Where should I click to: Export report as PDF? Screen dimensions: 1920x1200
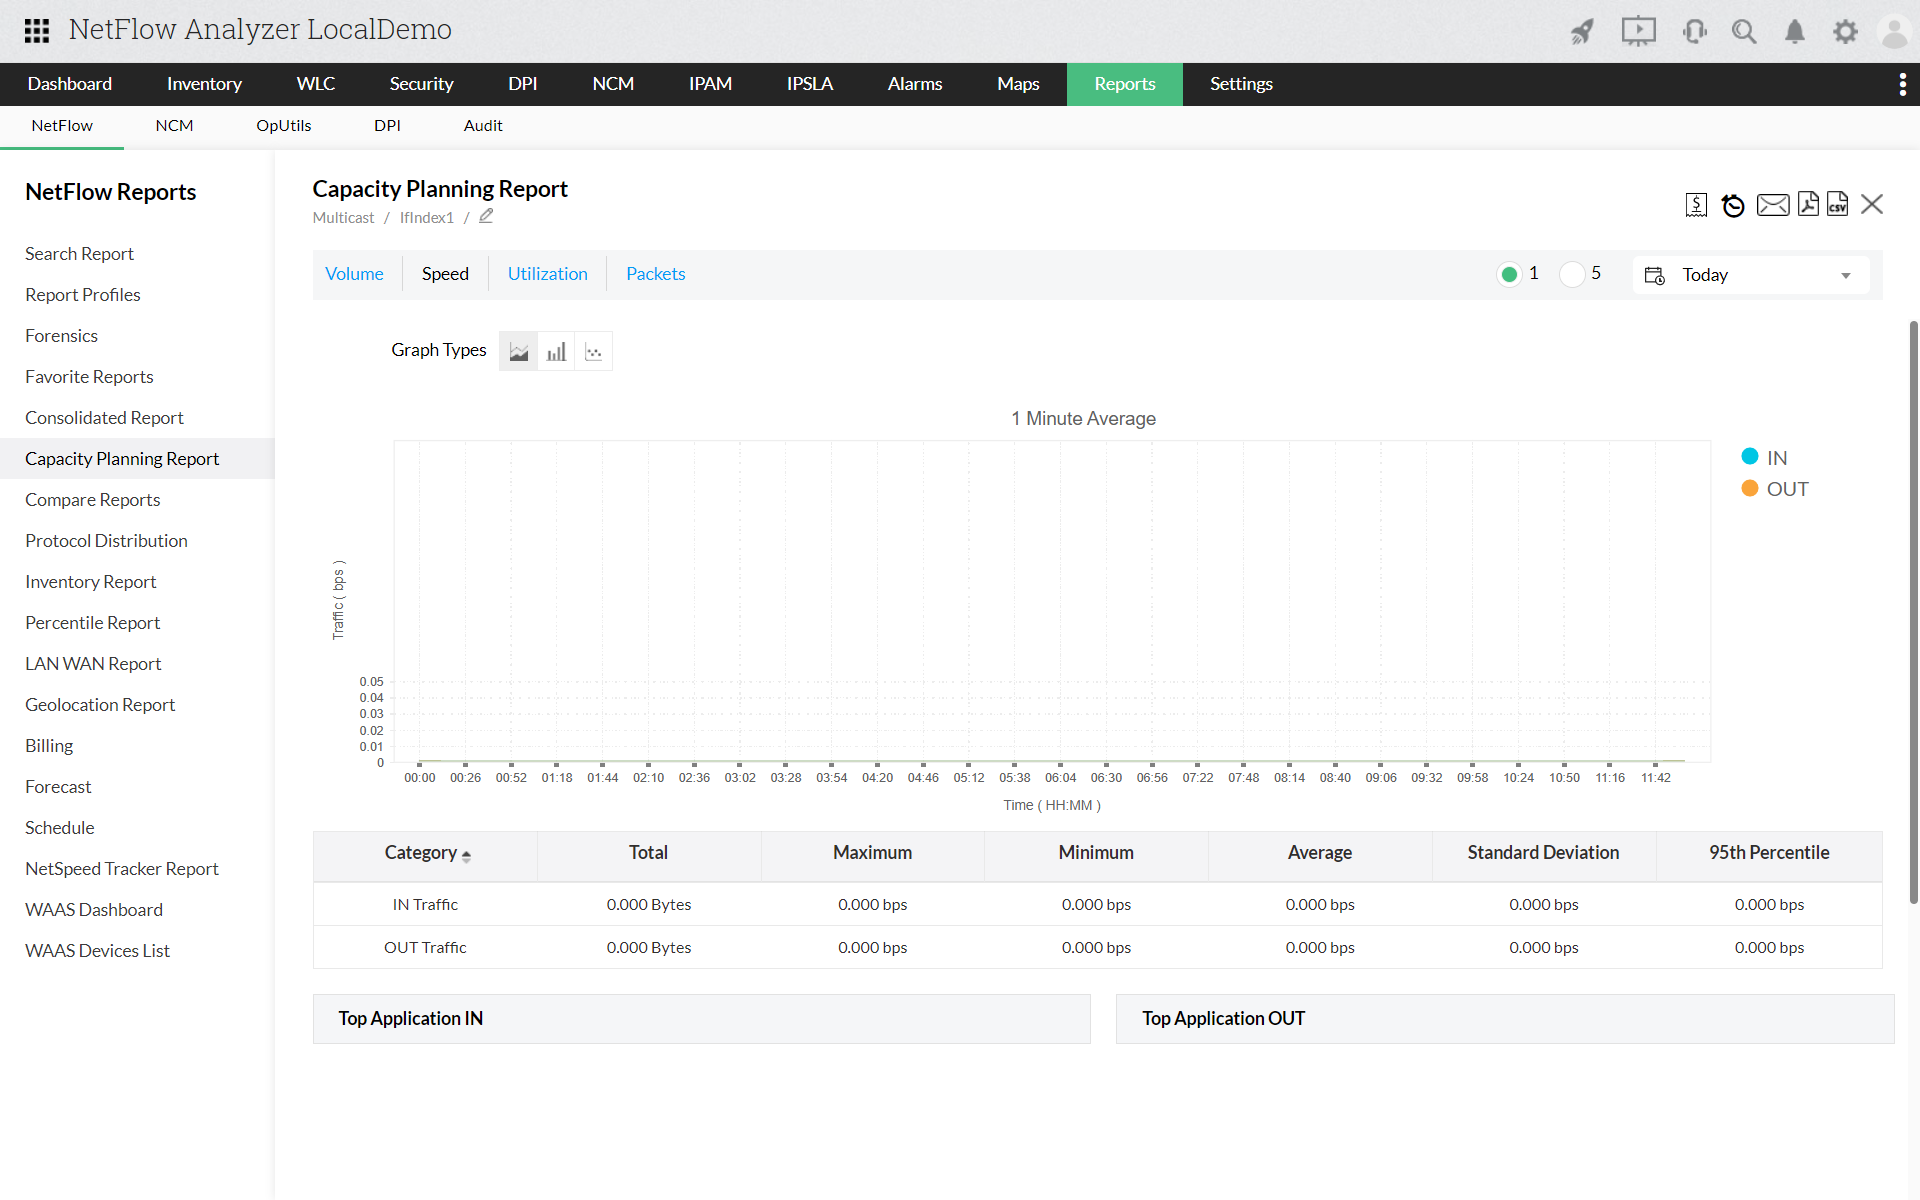[1807, 204]
